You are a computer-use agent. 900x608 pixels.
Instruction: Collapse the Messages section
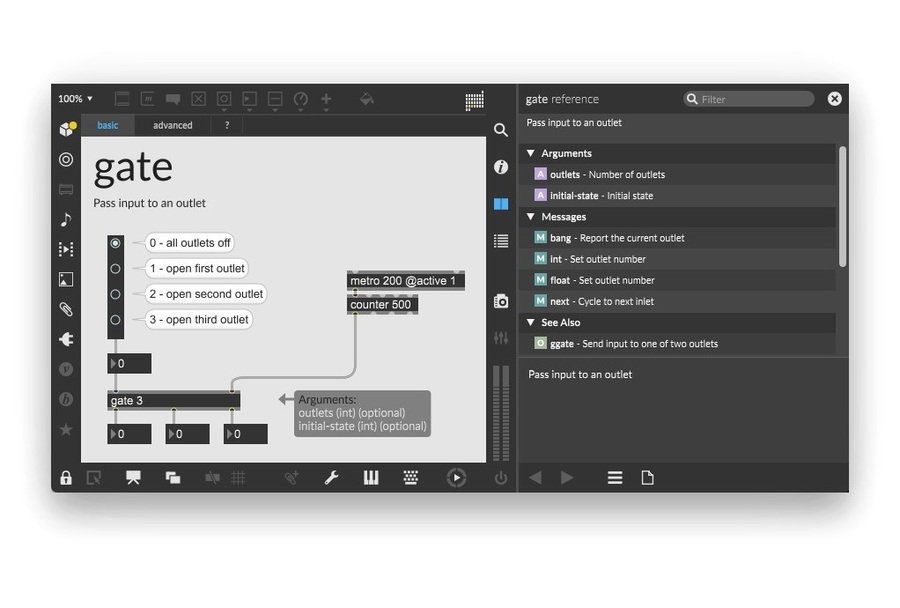[x=531, y=217]
